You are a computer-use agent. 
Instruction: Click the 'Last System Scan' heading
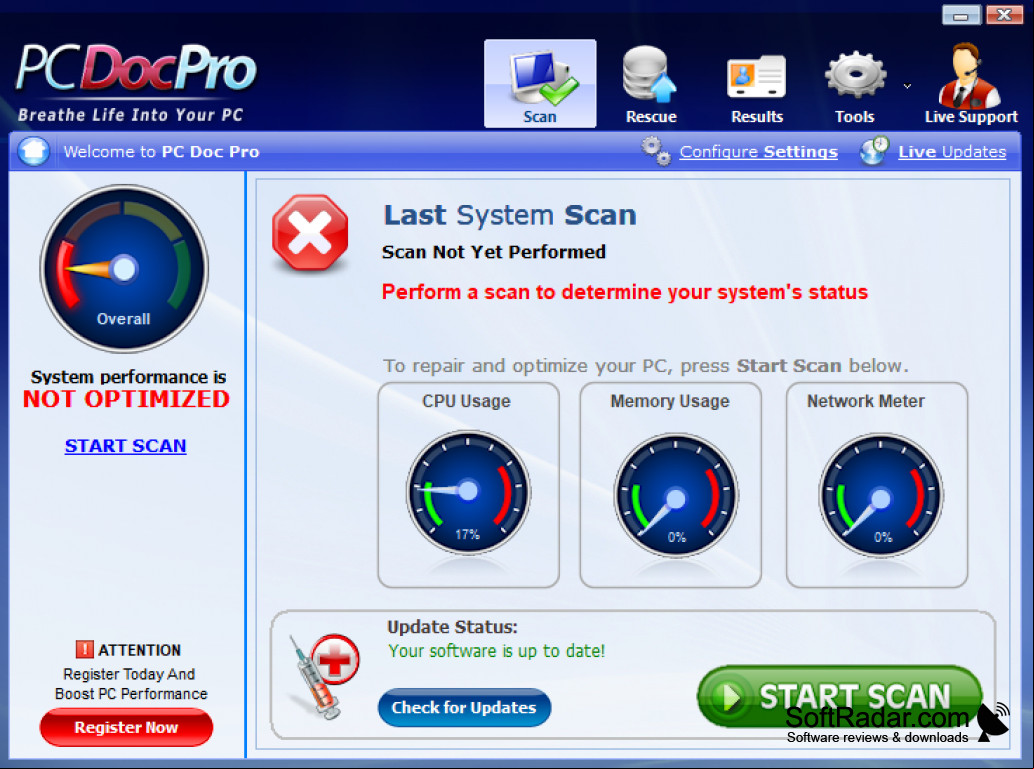pos(510,215)
